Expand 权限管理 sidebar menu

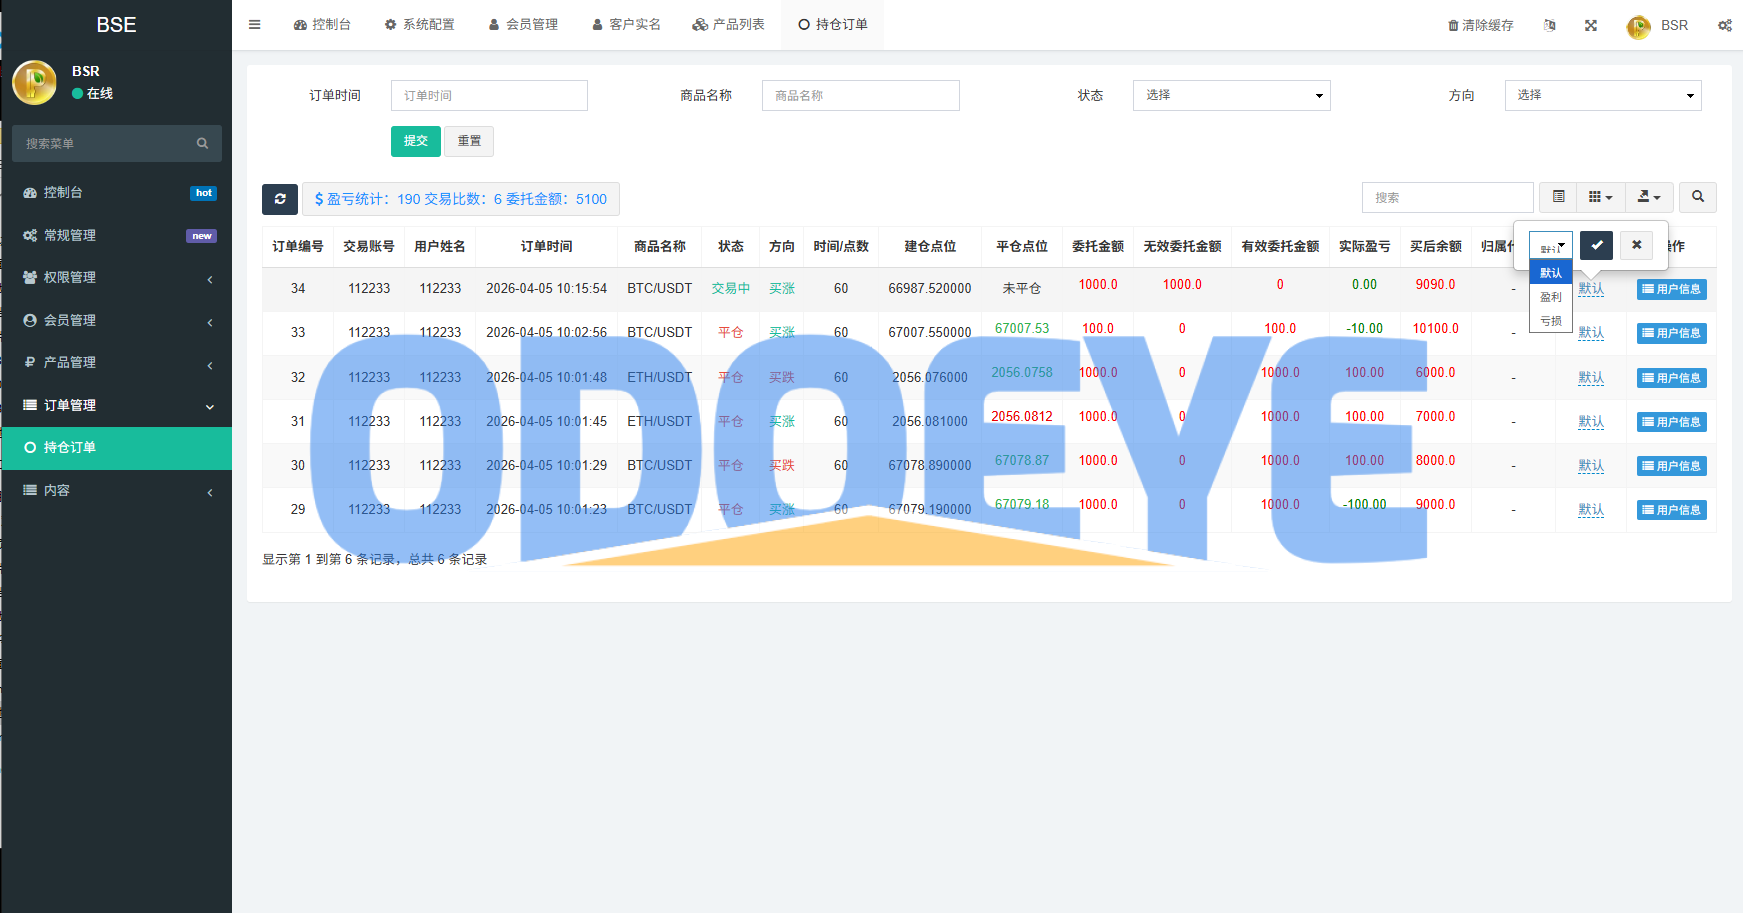point(116,278)
